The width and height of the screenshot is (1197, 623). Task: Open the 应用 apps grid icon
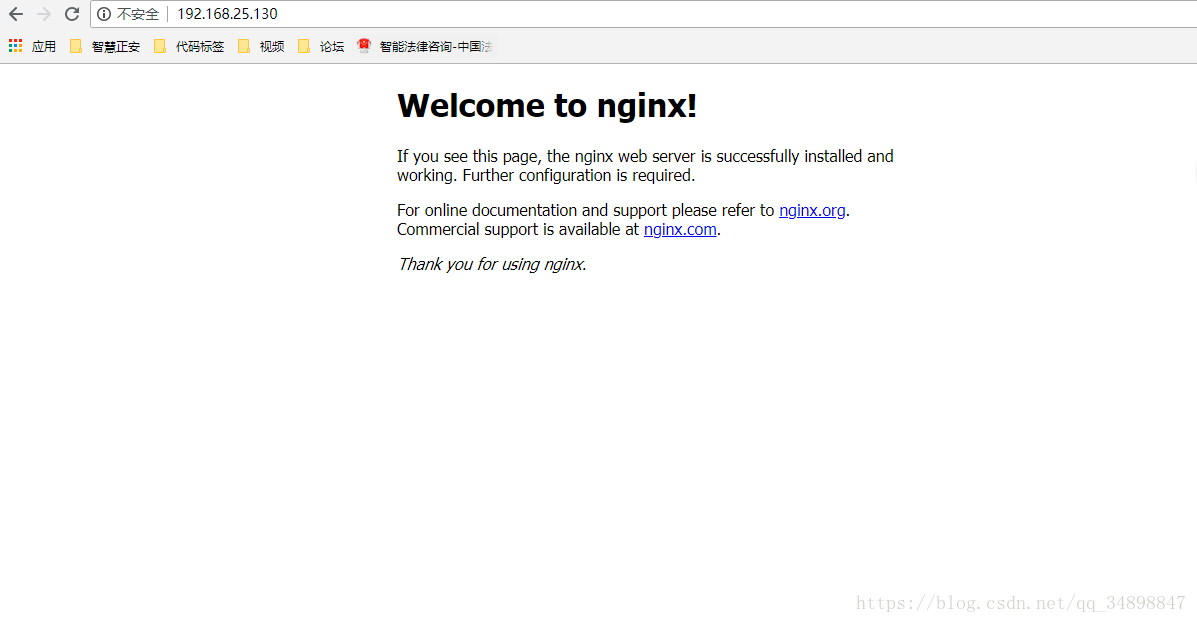tap(15, 46)
